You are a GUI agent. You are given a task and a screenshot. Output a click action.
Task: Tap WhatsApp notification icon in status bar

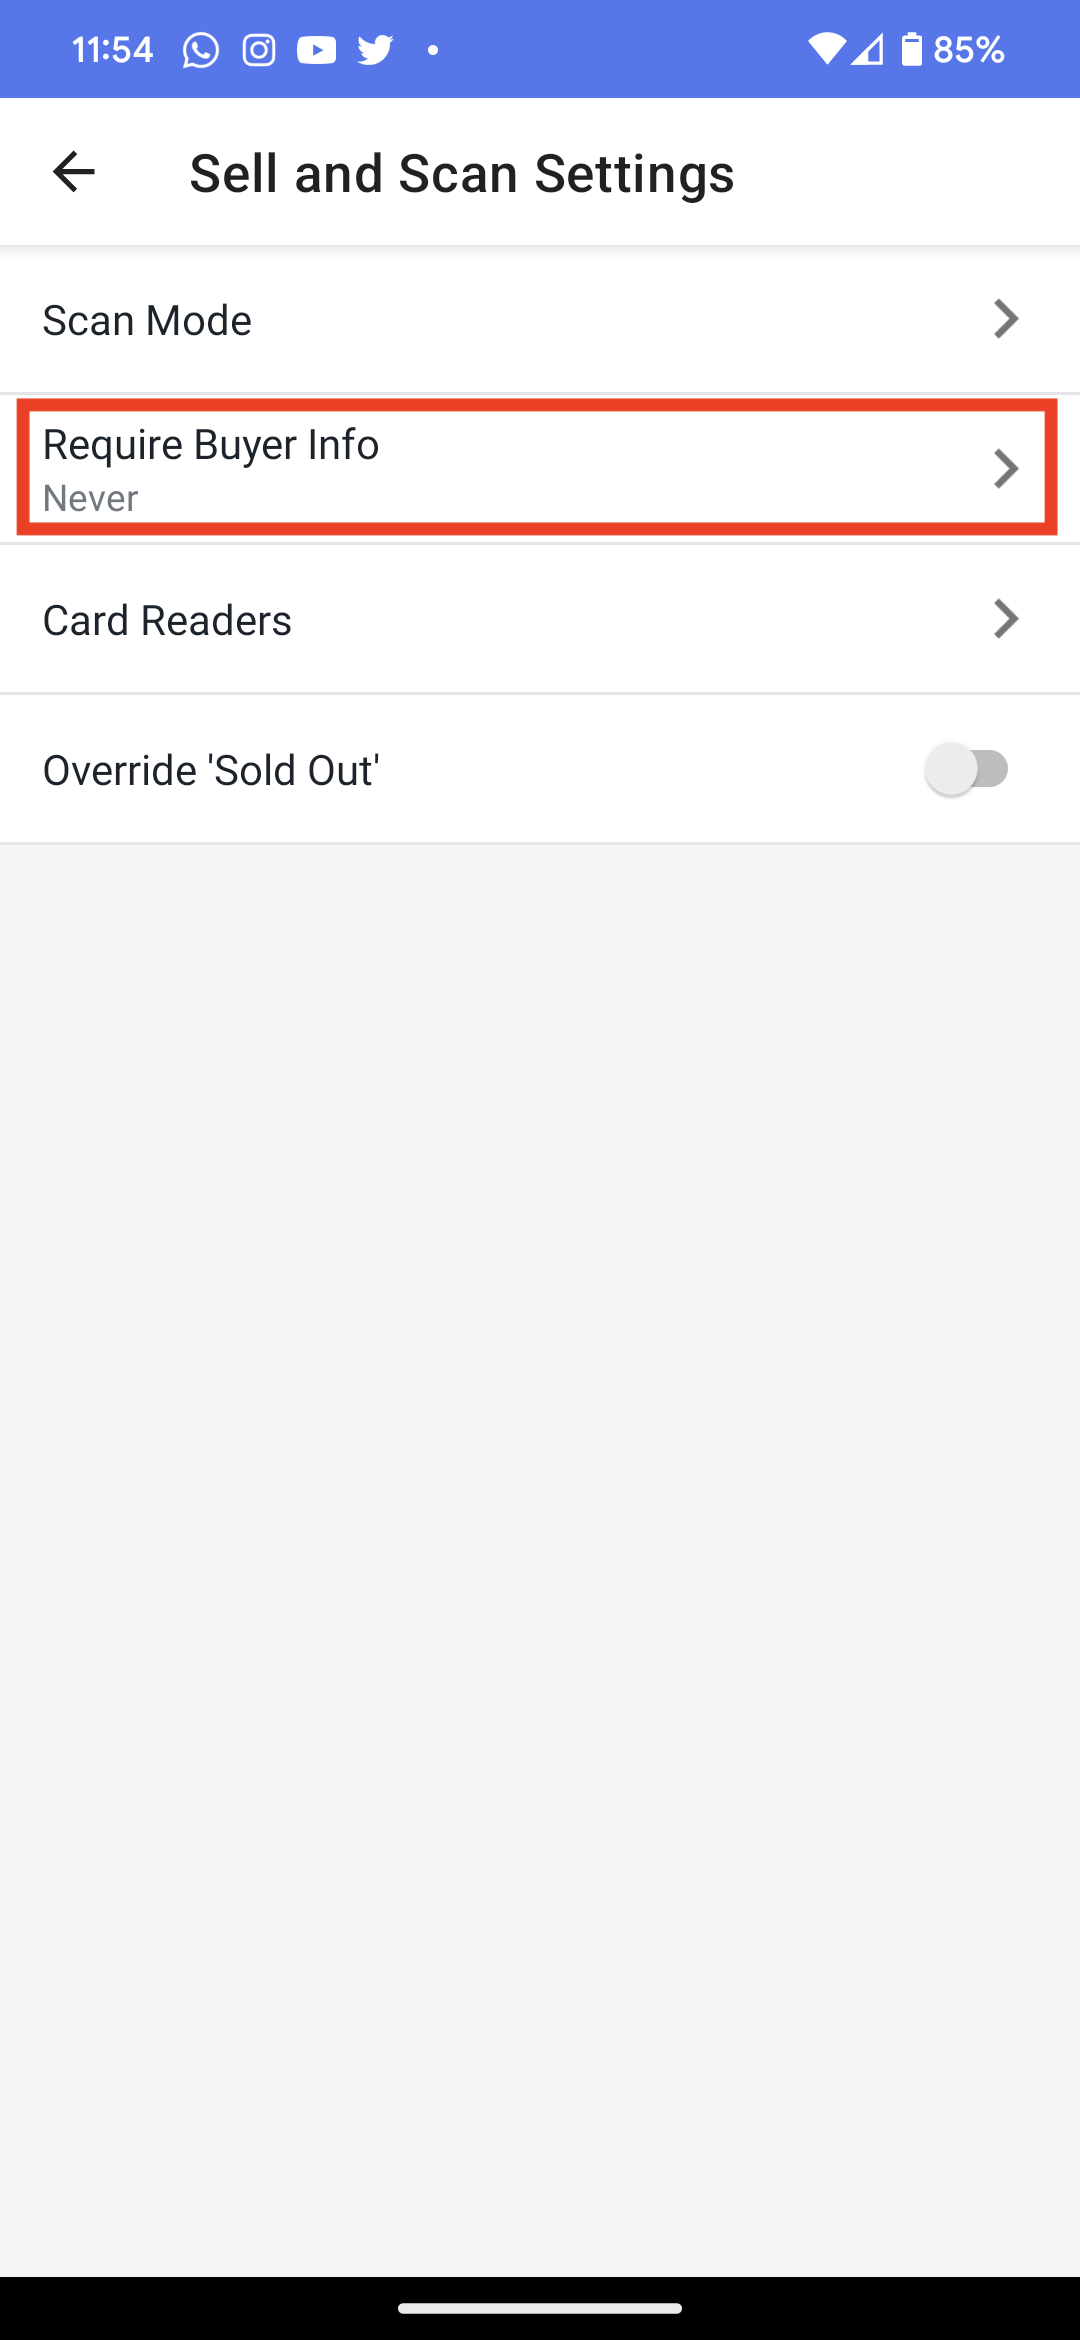click(x=200, y=50)
